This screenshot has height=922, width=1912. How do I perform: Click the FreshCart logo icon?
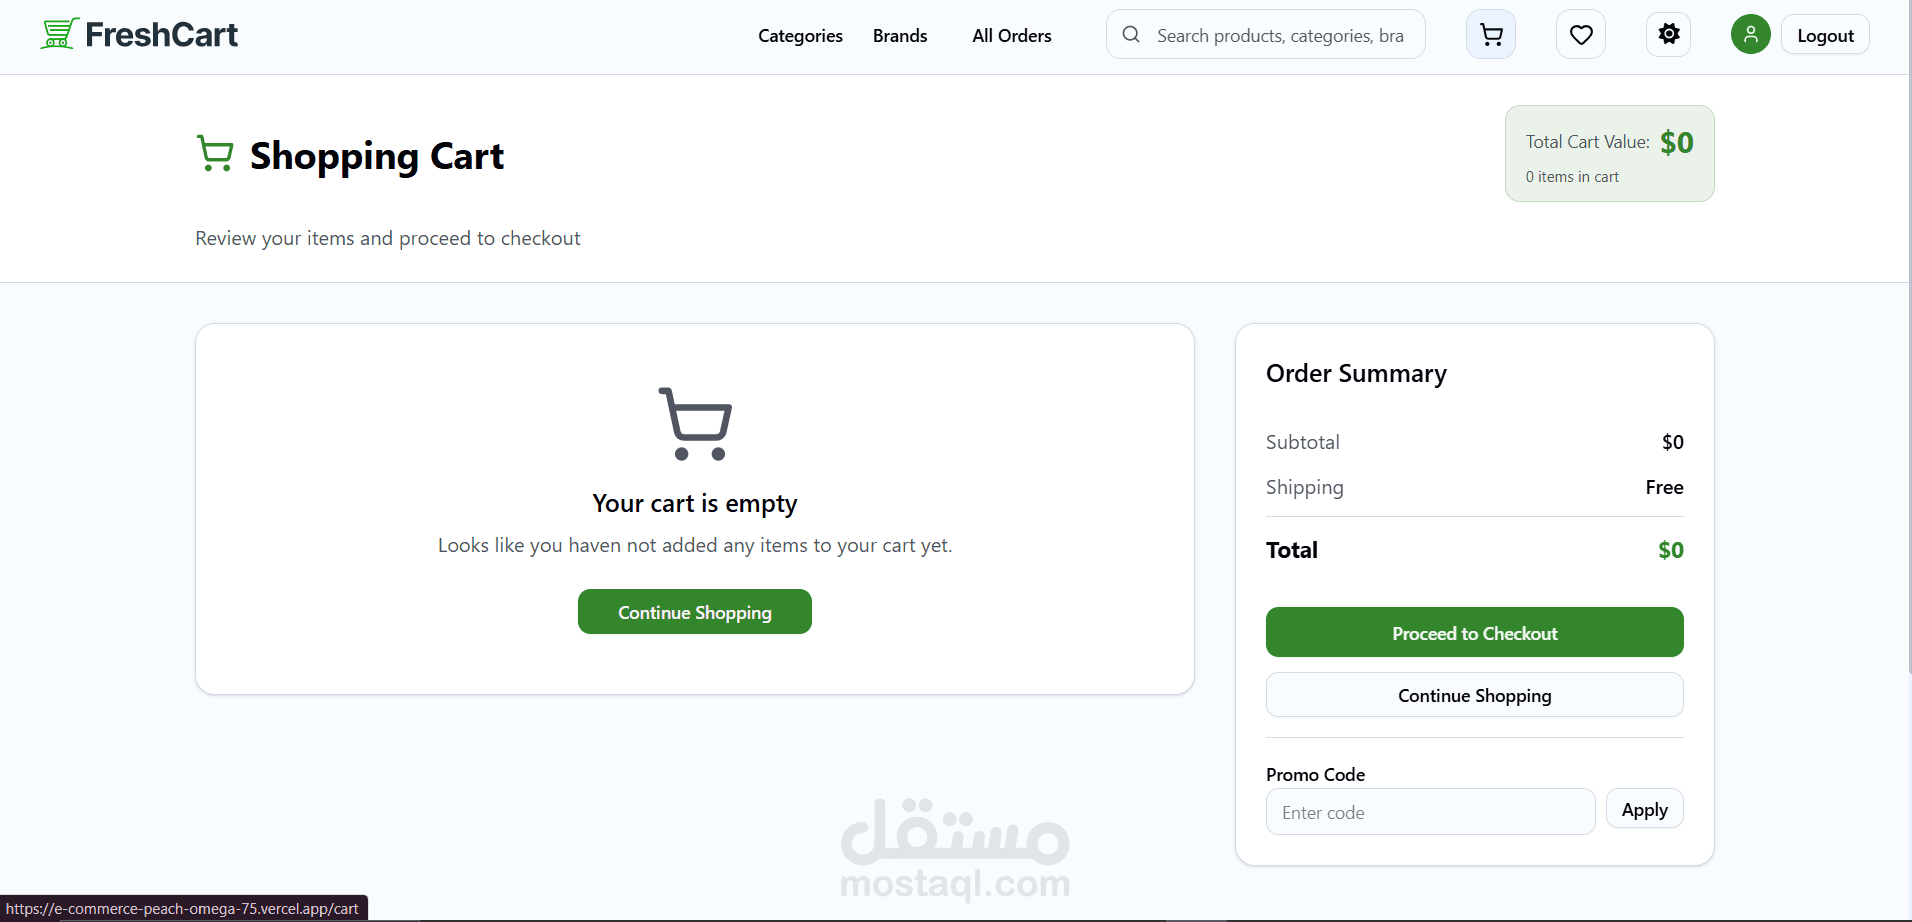59,34
